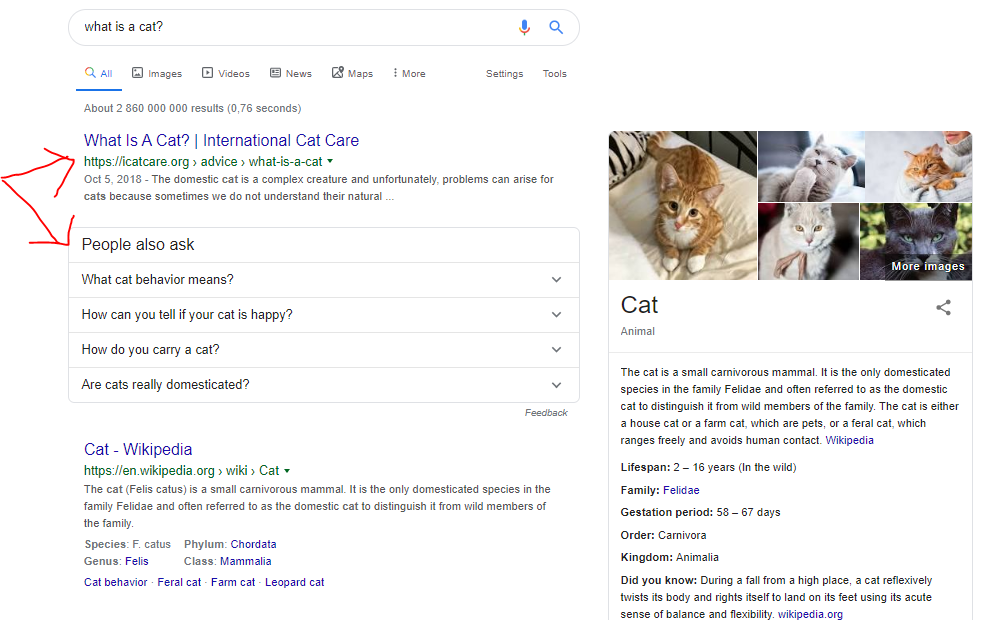The width and height of the screenshot is (983, 620).
Task: Open the 'Cat - Wikipedia' result
Action: coord(138,449)
